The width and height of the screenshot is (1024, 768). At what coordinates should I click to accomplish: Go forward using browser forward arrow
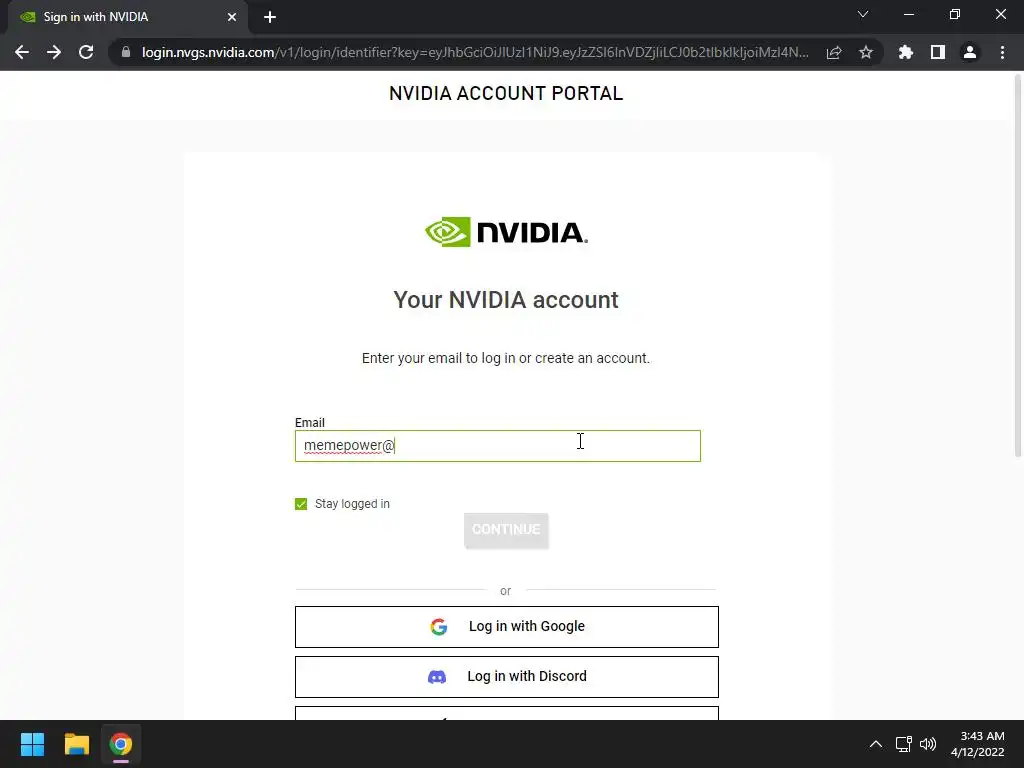point(54,52)
